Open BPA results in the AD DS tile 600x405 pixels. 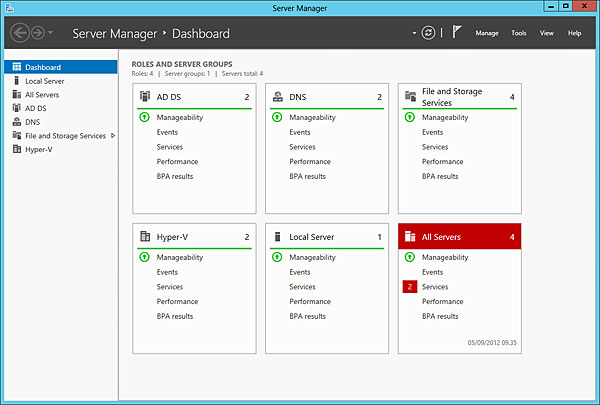(x=175, y=176)
